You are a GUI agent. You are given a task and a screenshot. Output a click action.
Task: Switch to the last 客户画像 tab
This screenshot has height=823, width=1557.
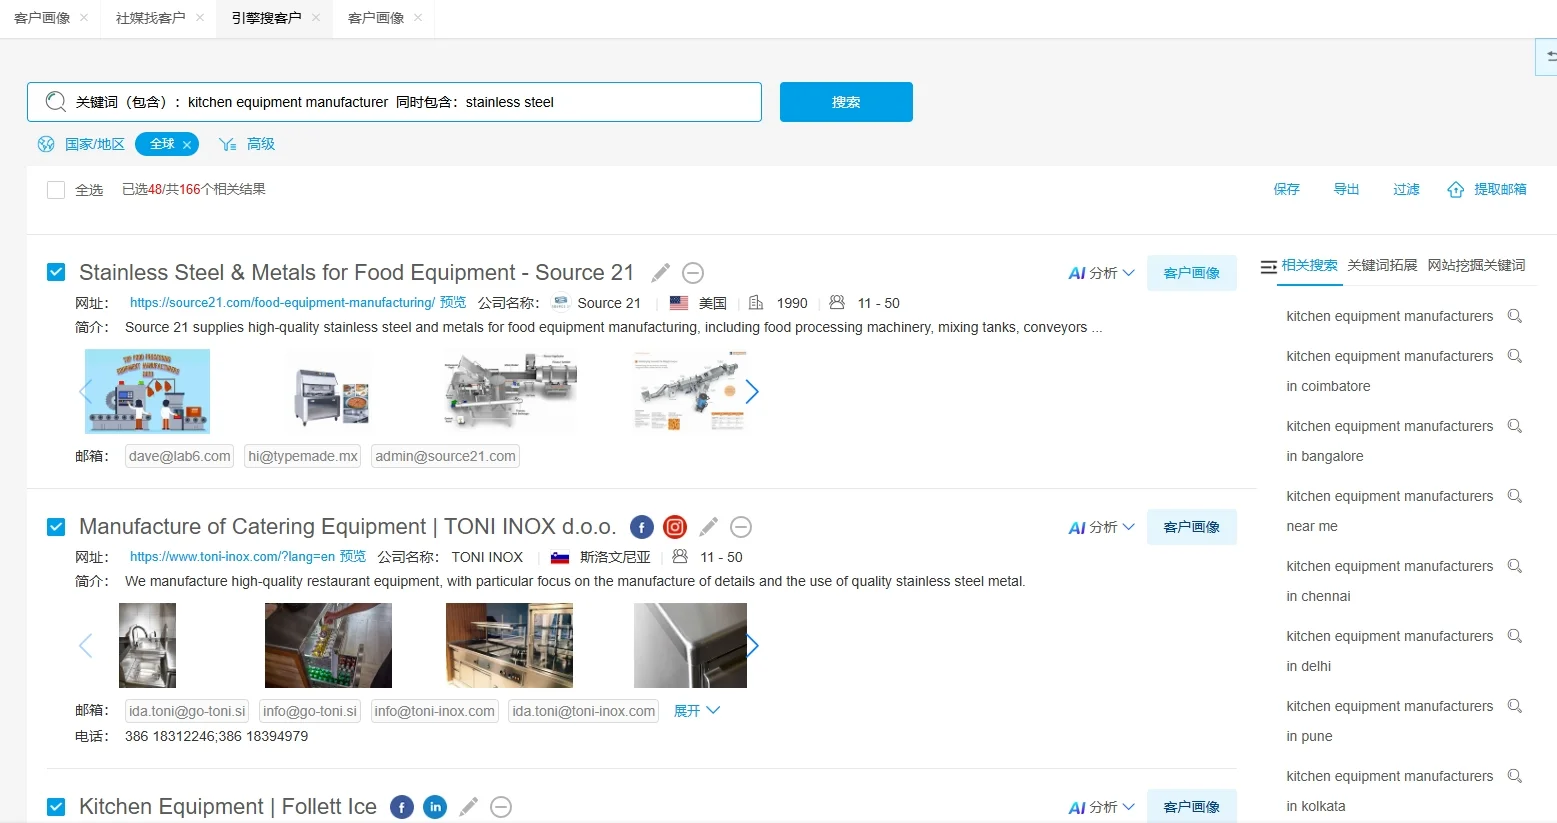click(376, 18)
